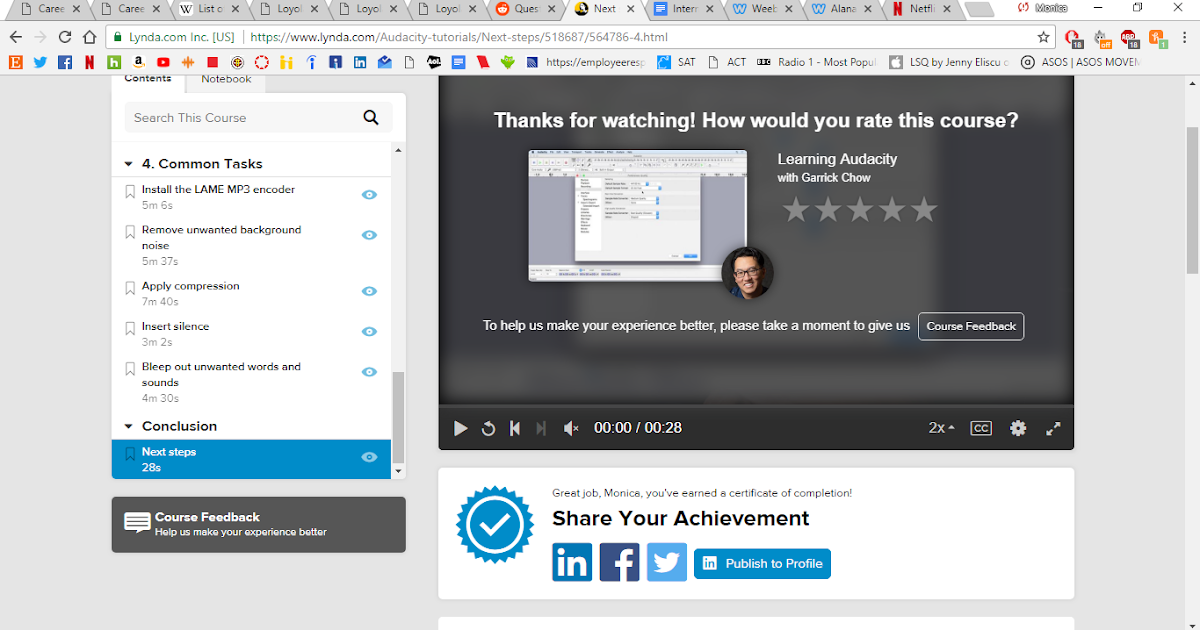Share achievement via the LinkedIn square icon
This screenshot has height=630, width=1200.
point(572,562)
